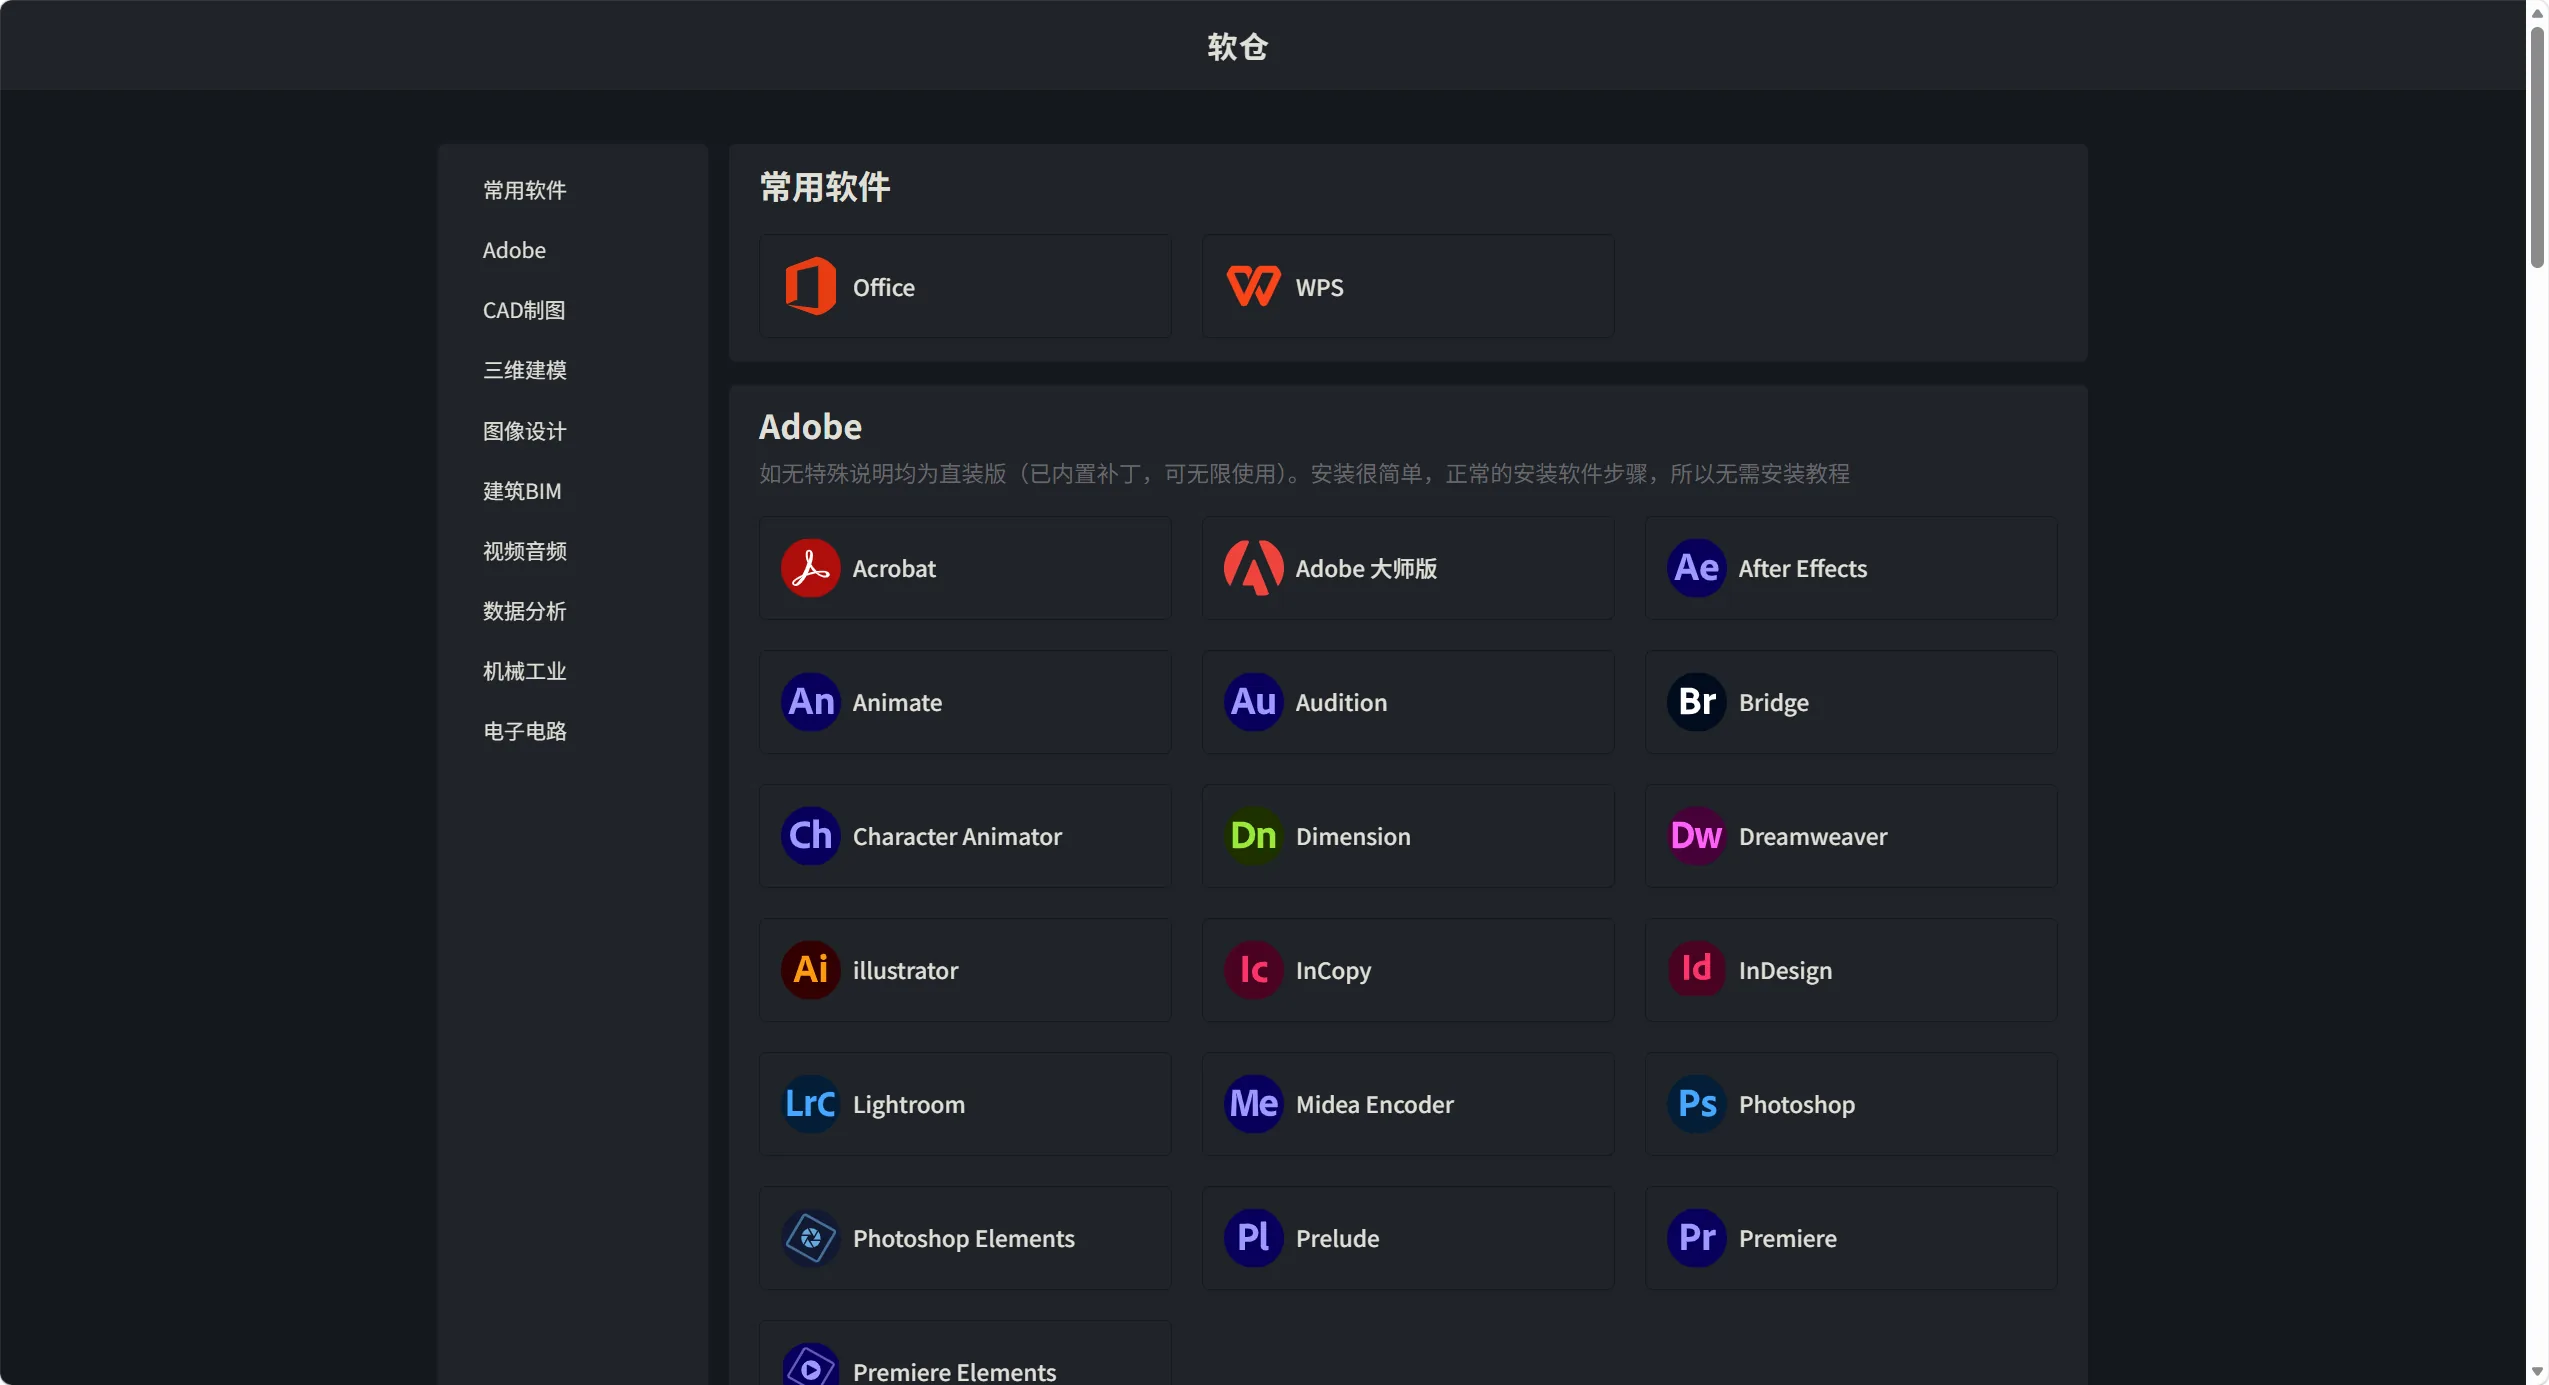
Task: Click the Character Animator Ch icon
Action: click(810, 836)
